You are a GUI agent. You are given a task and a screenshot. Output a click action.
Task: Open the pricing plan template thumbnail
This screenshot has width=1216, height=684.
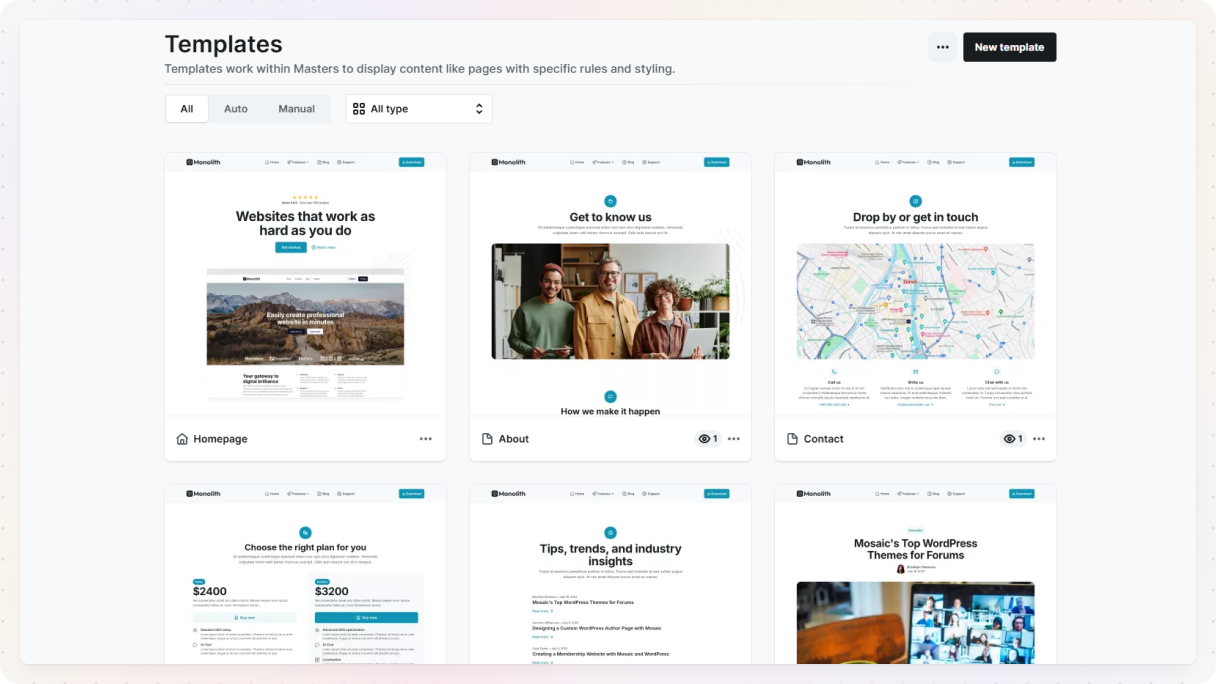305,575
